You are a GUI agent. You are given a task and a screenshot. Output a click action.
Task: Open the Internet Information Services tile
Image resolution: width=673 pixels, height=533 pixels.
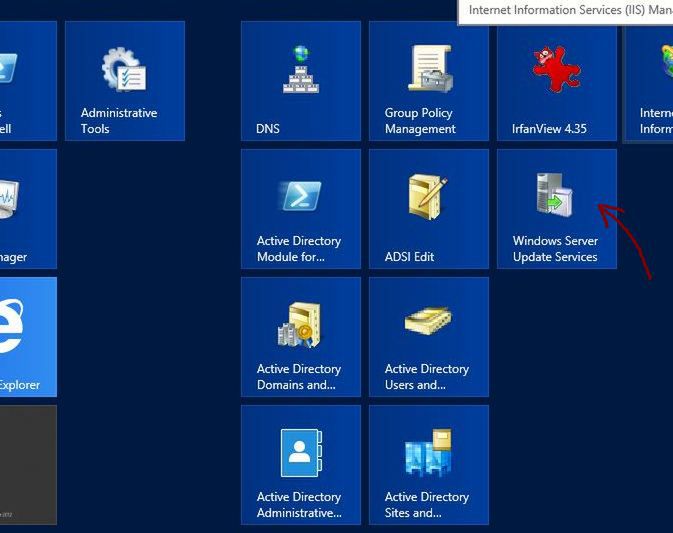(x=649, y=84)
